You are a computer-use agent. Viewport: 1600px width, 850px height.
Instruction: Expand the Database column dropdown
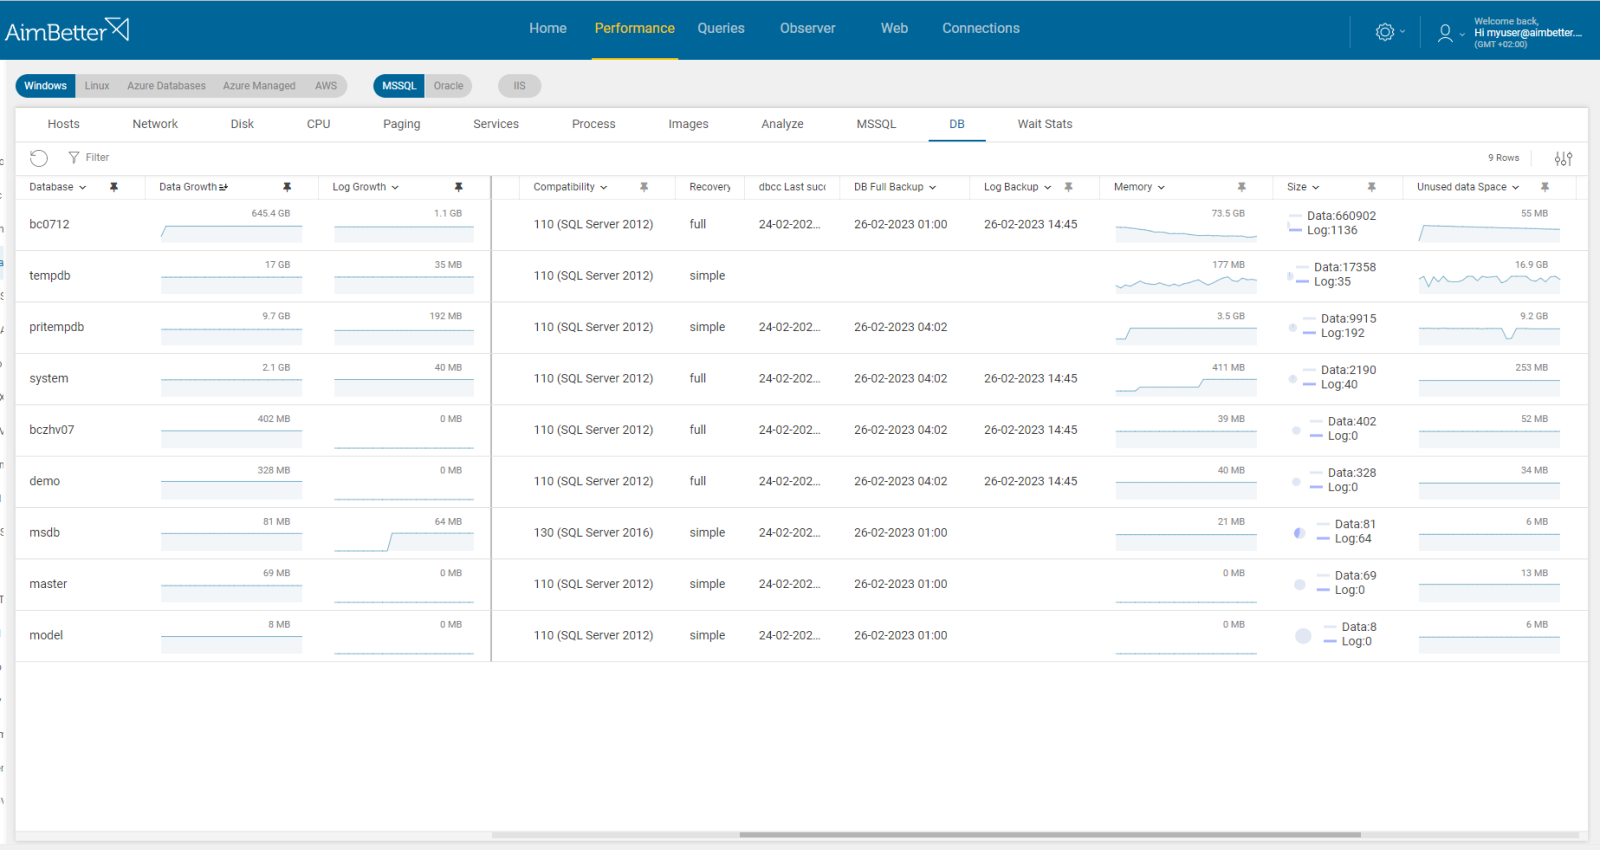click(83, 187)
